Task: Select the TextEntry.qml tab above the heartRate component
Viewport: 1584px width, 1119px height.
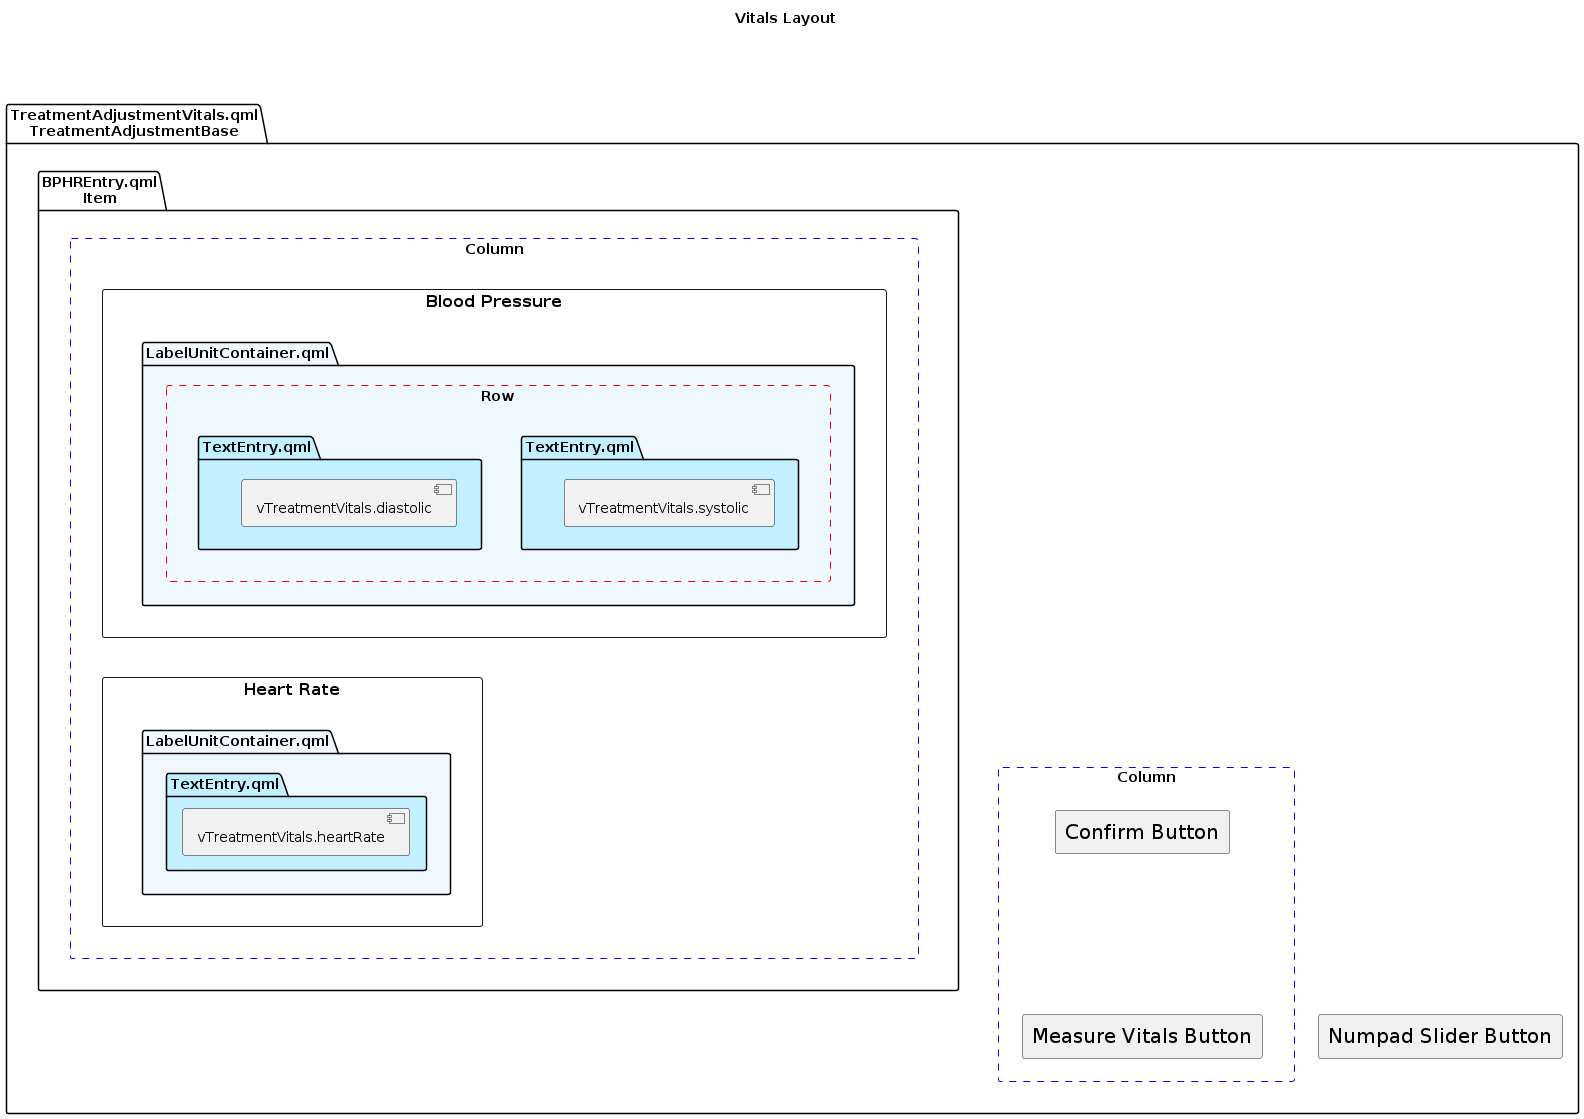Action: (x=225, y=784)
